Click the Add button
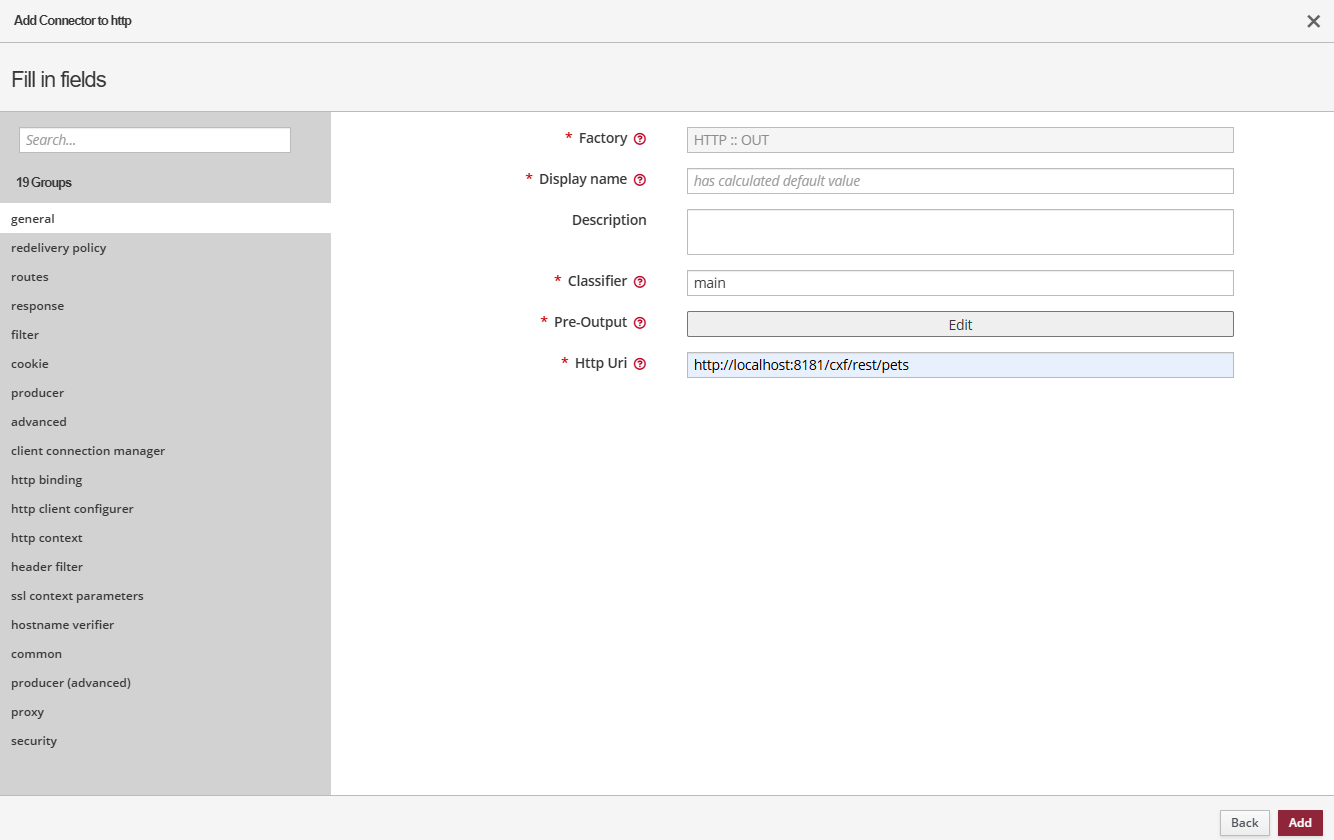Image resolution: width=1334 pixels, height=840 pixels. tap(1299, 822)
